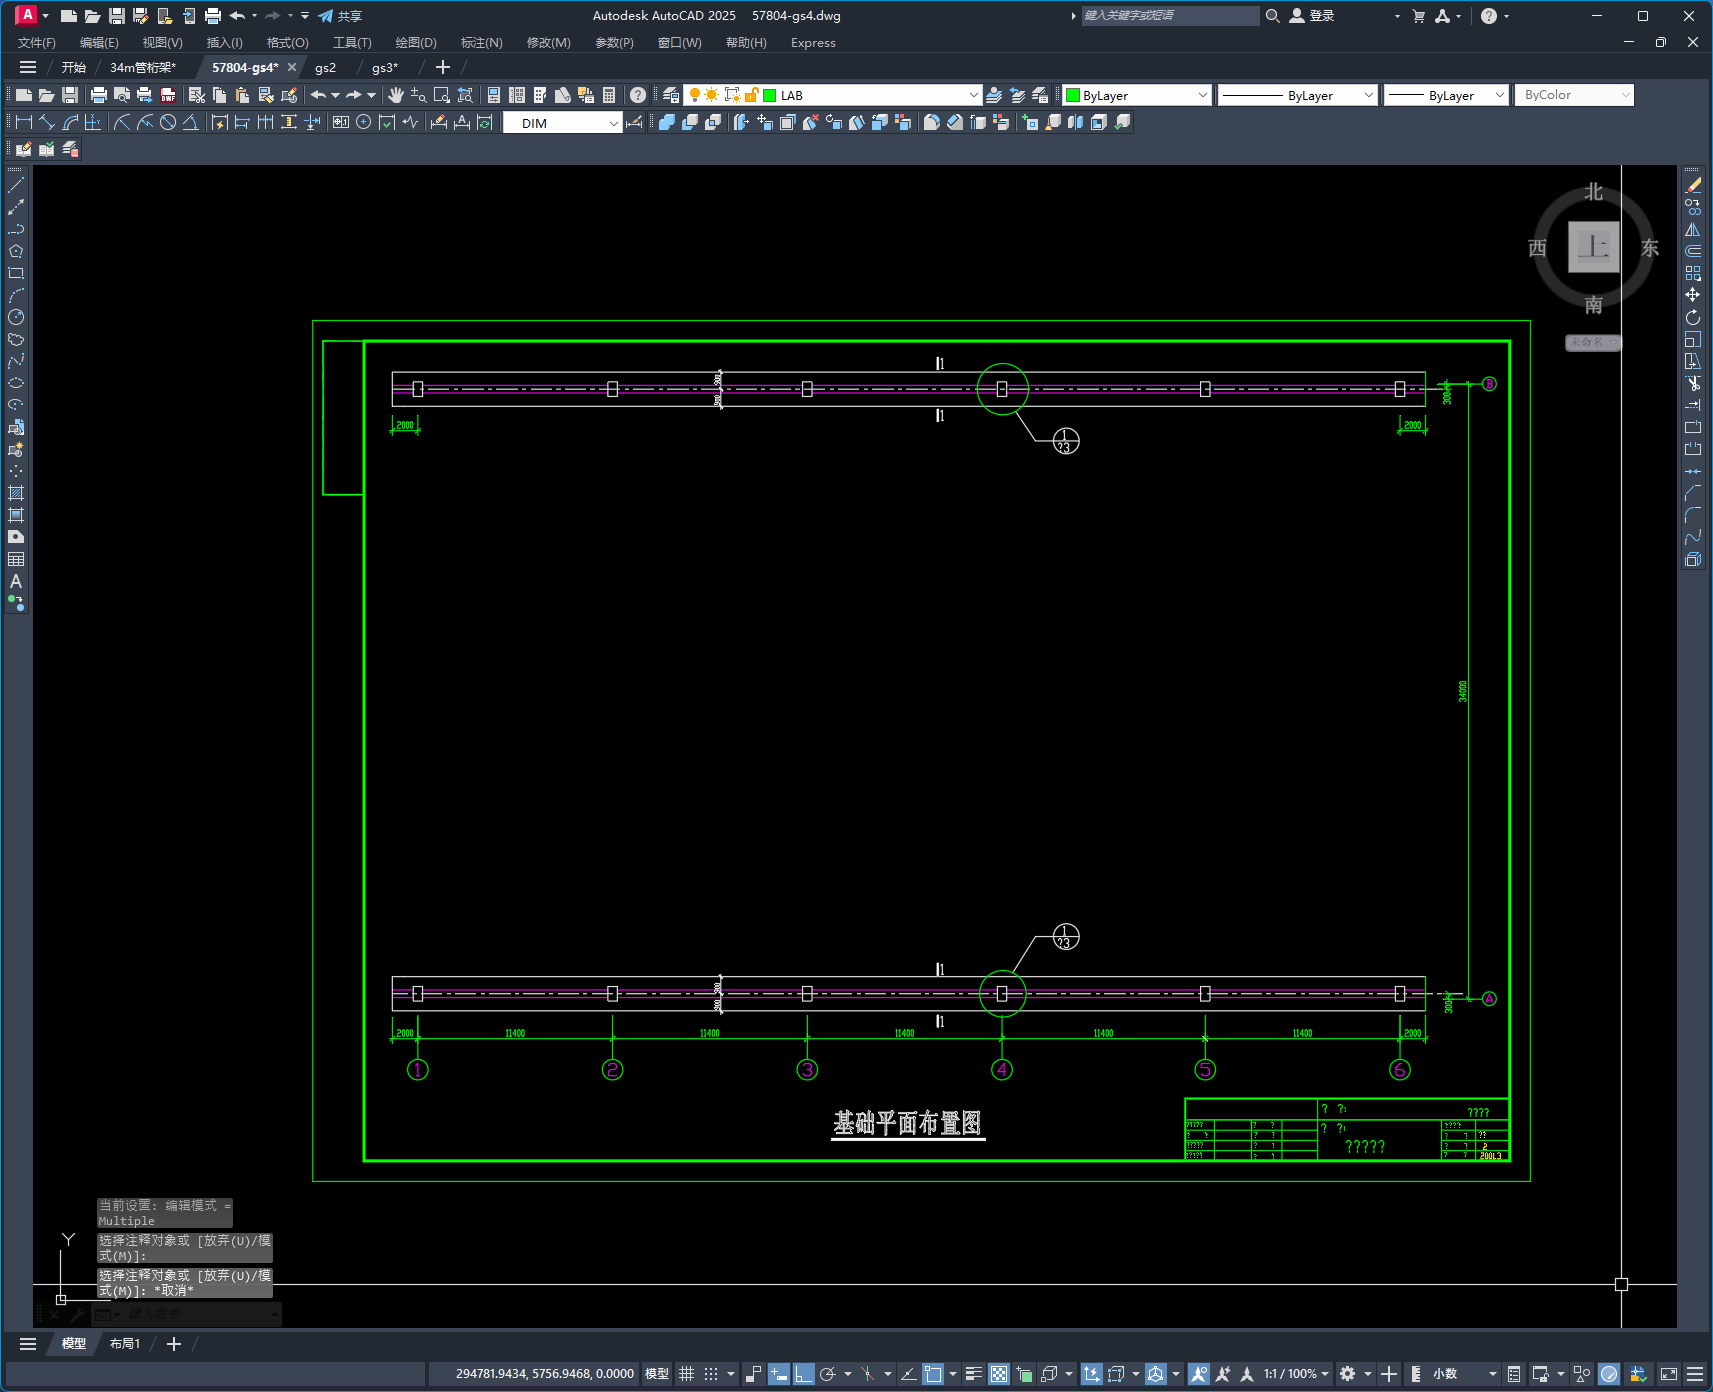Toggle Ortho mode in status bar
Image resolution: width=1713 pixels, height=1392 pixels.
(x=804, y=1374)
